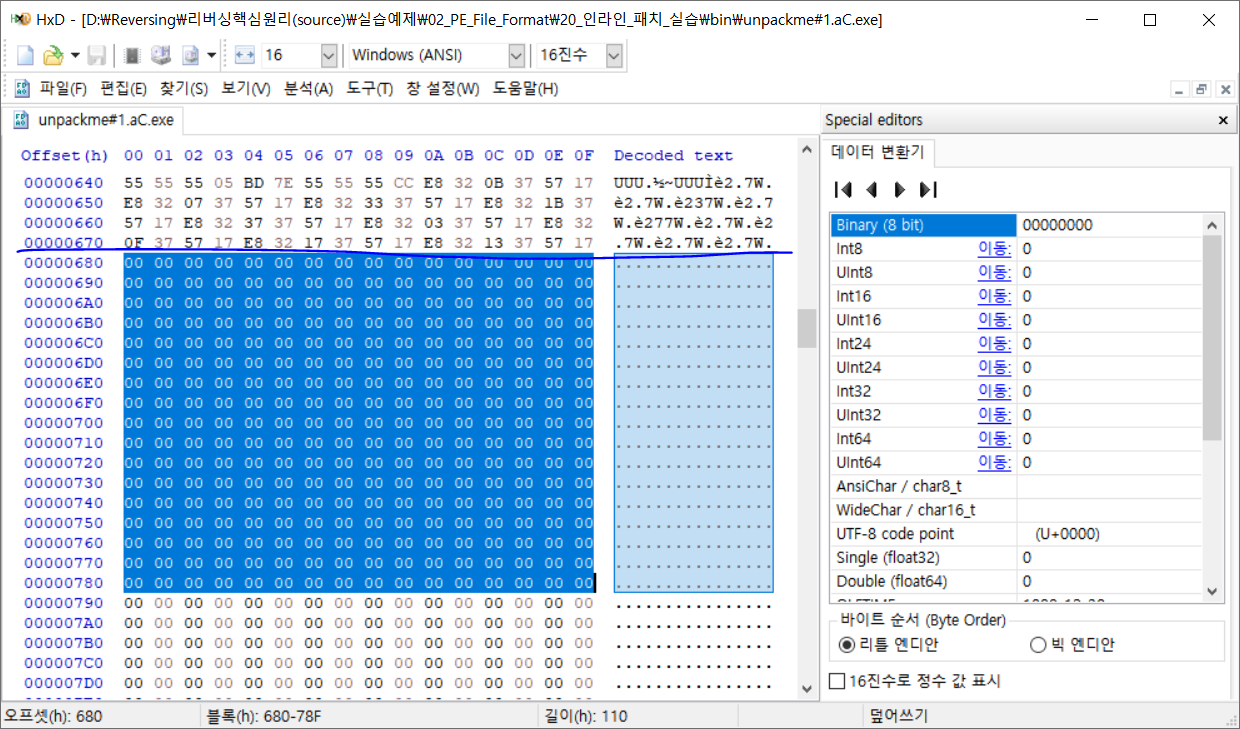Click the hex view scrollbar up arrow
The image size is (1240, 729).
click(x=806, y=149)
